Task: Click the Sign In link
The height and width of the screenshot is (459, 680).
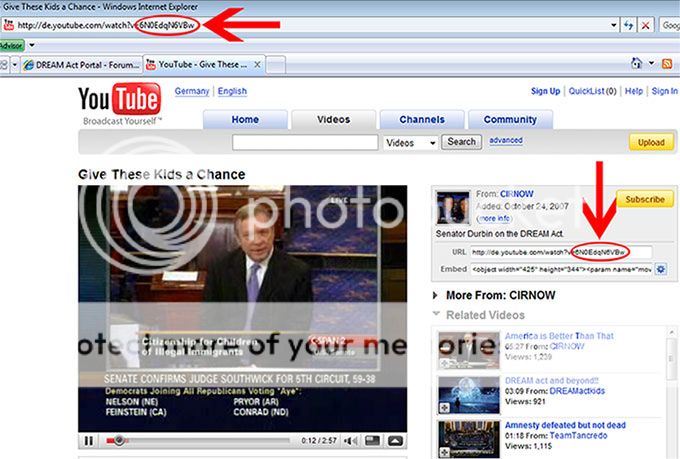Action: coord(664,91)
